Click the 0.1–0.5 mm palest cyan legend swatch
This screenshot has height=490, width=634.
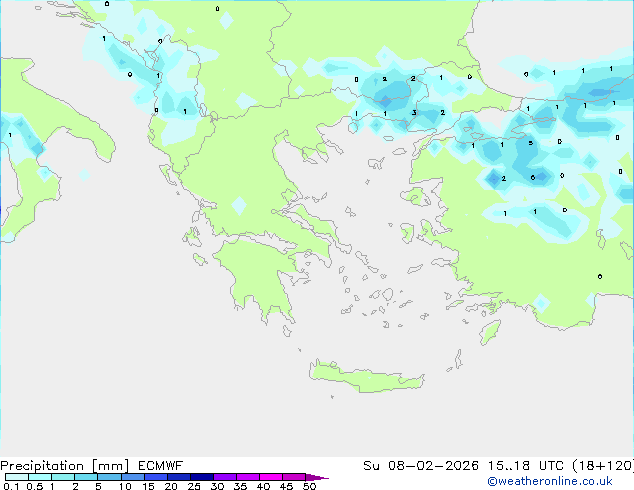click(17, 477)
